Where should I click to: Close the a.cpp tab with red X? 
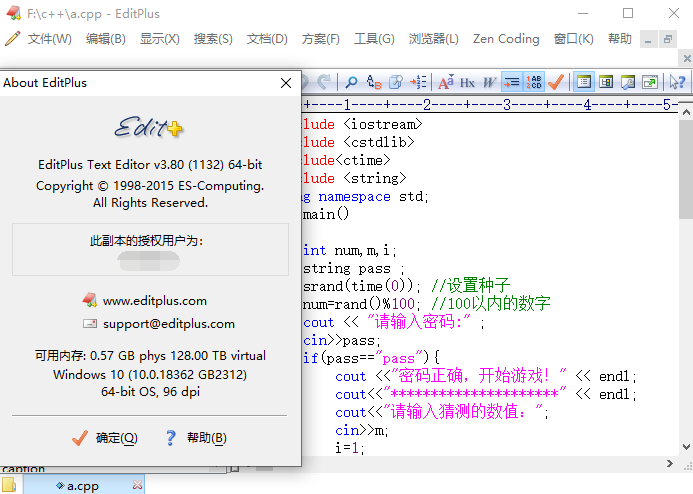coord(137,485)
